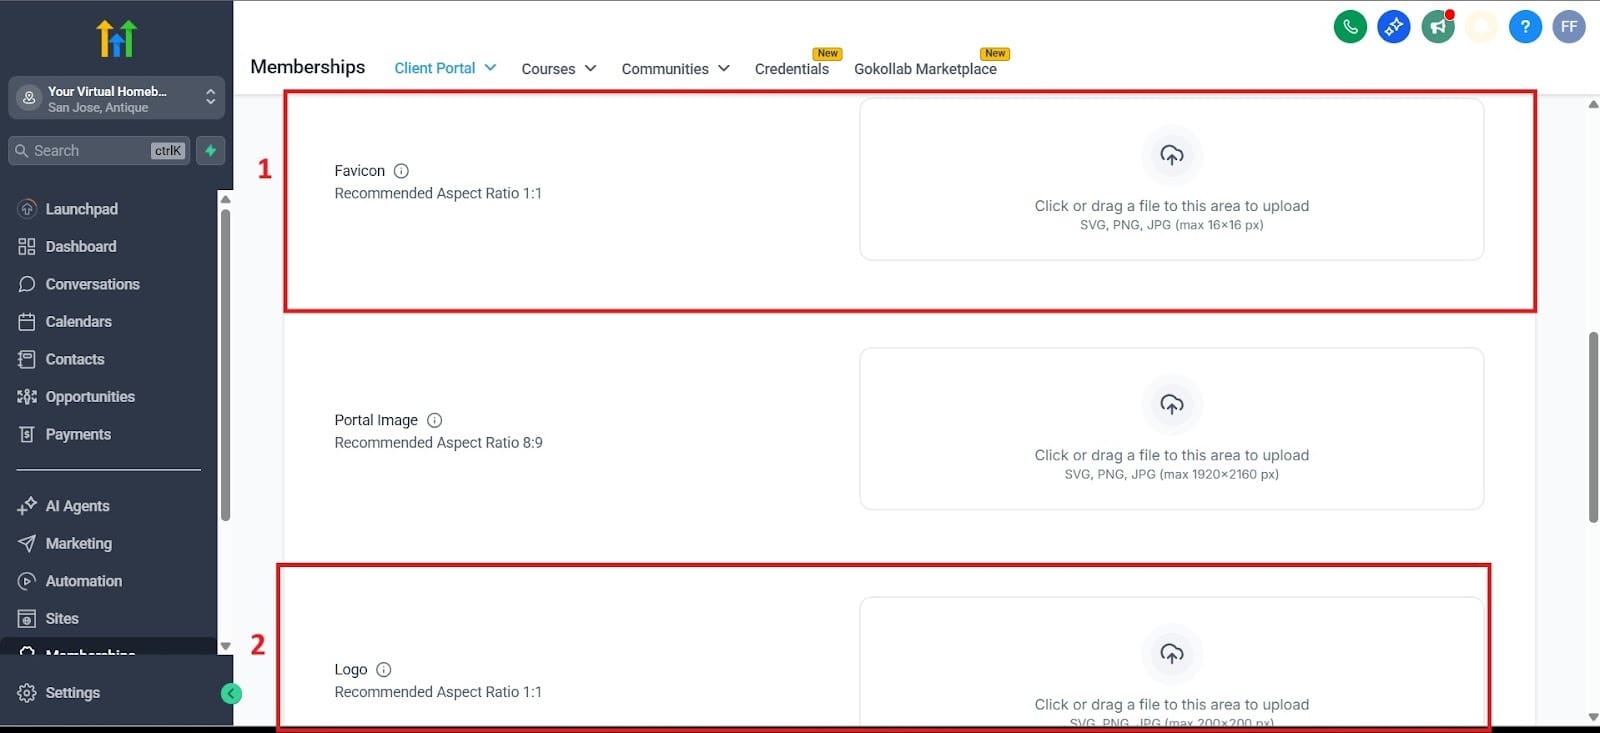The width and height of the screenshot is (1600, 733).
Task: Click the Logo info icon
Action: pos(384,670)
